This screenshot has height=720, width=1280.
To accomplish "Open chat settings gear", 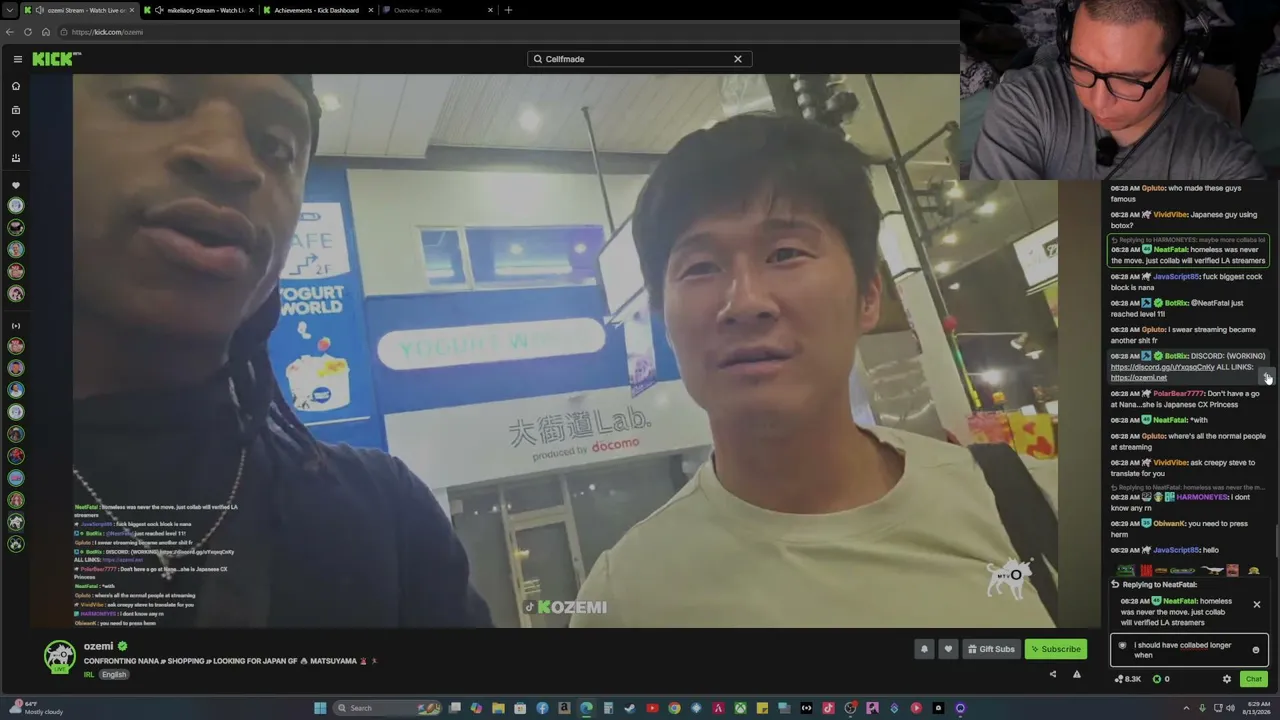I will pyautogui.click(x=1227, y=679).
